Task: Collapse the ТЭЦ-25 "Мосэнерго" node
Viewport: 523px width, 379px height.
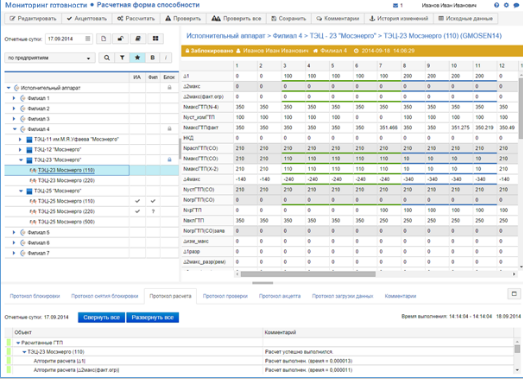Action: tap(21, 191)
